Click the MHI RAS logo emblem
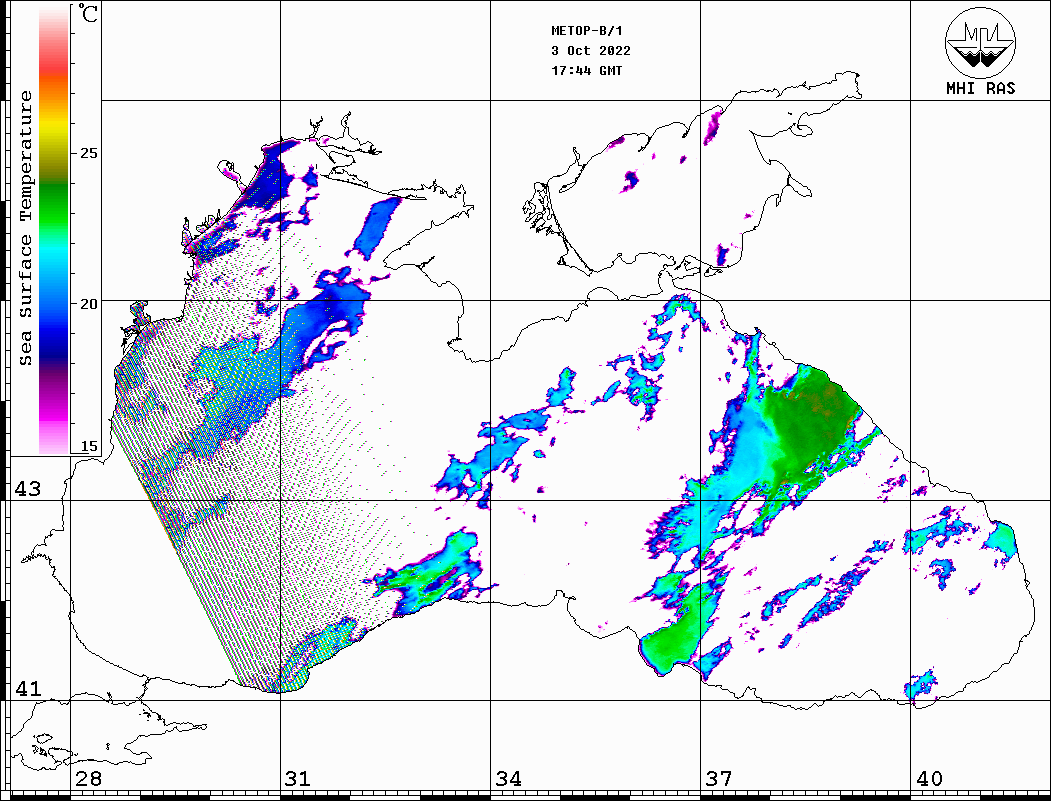1051x801 pixels. tap(980, 42)
